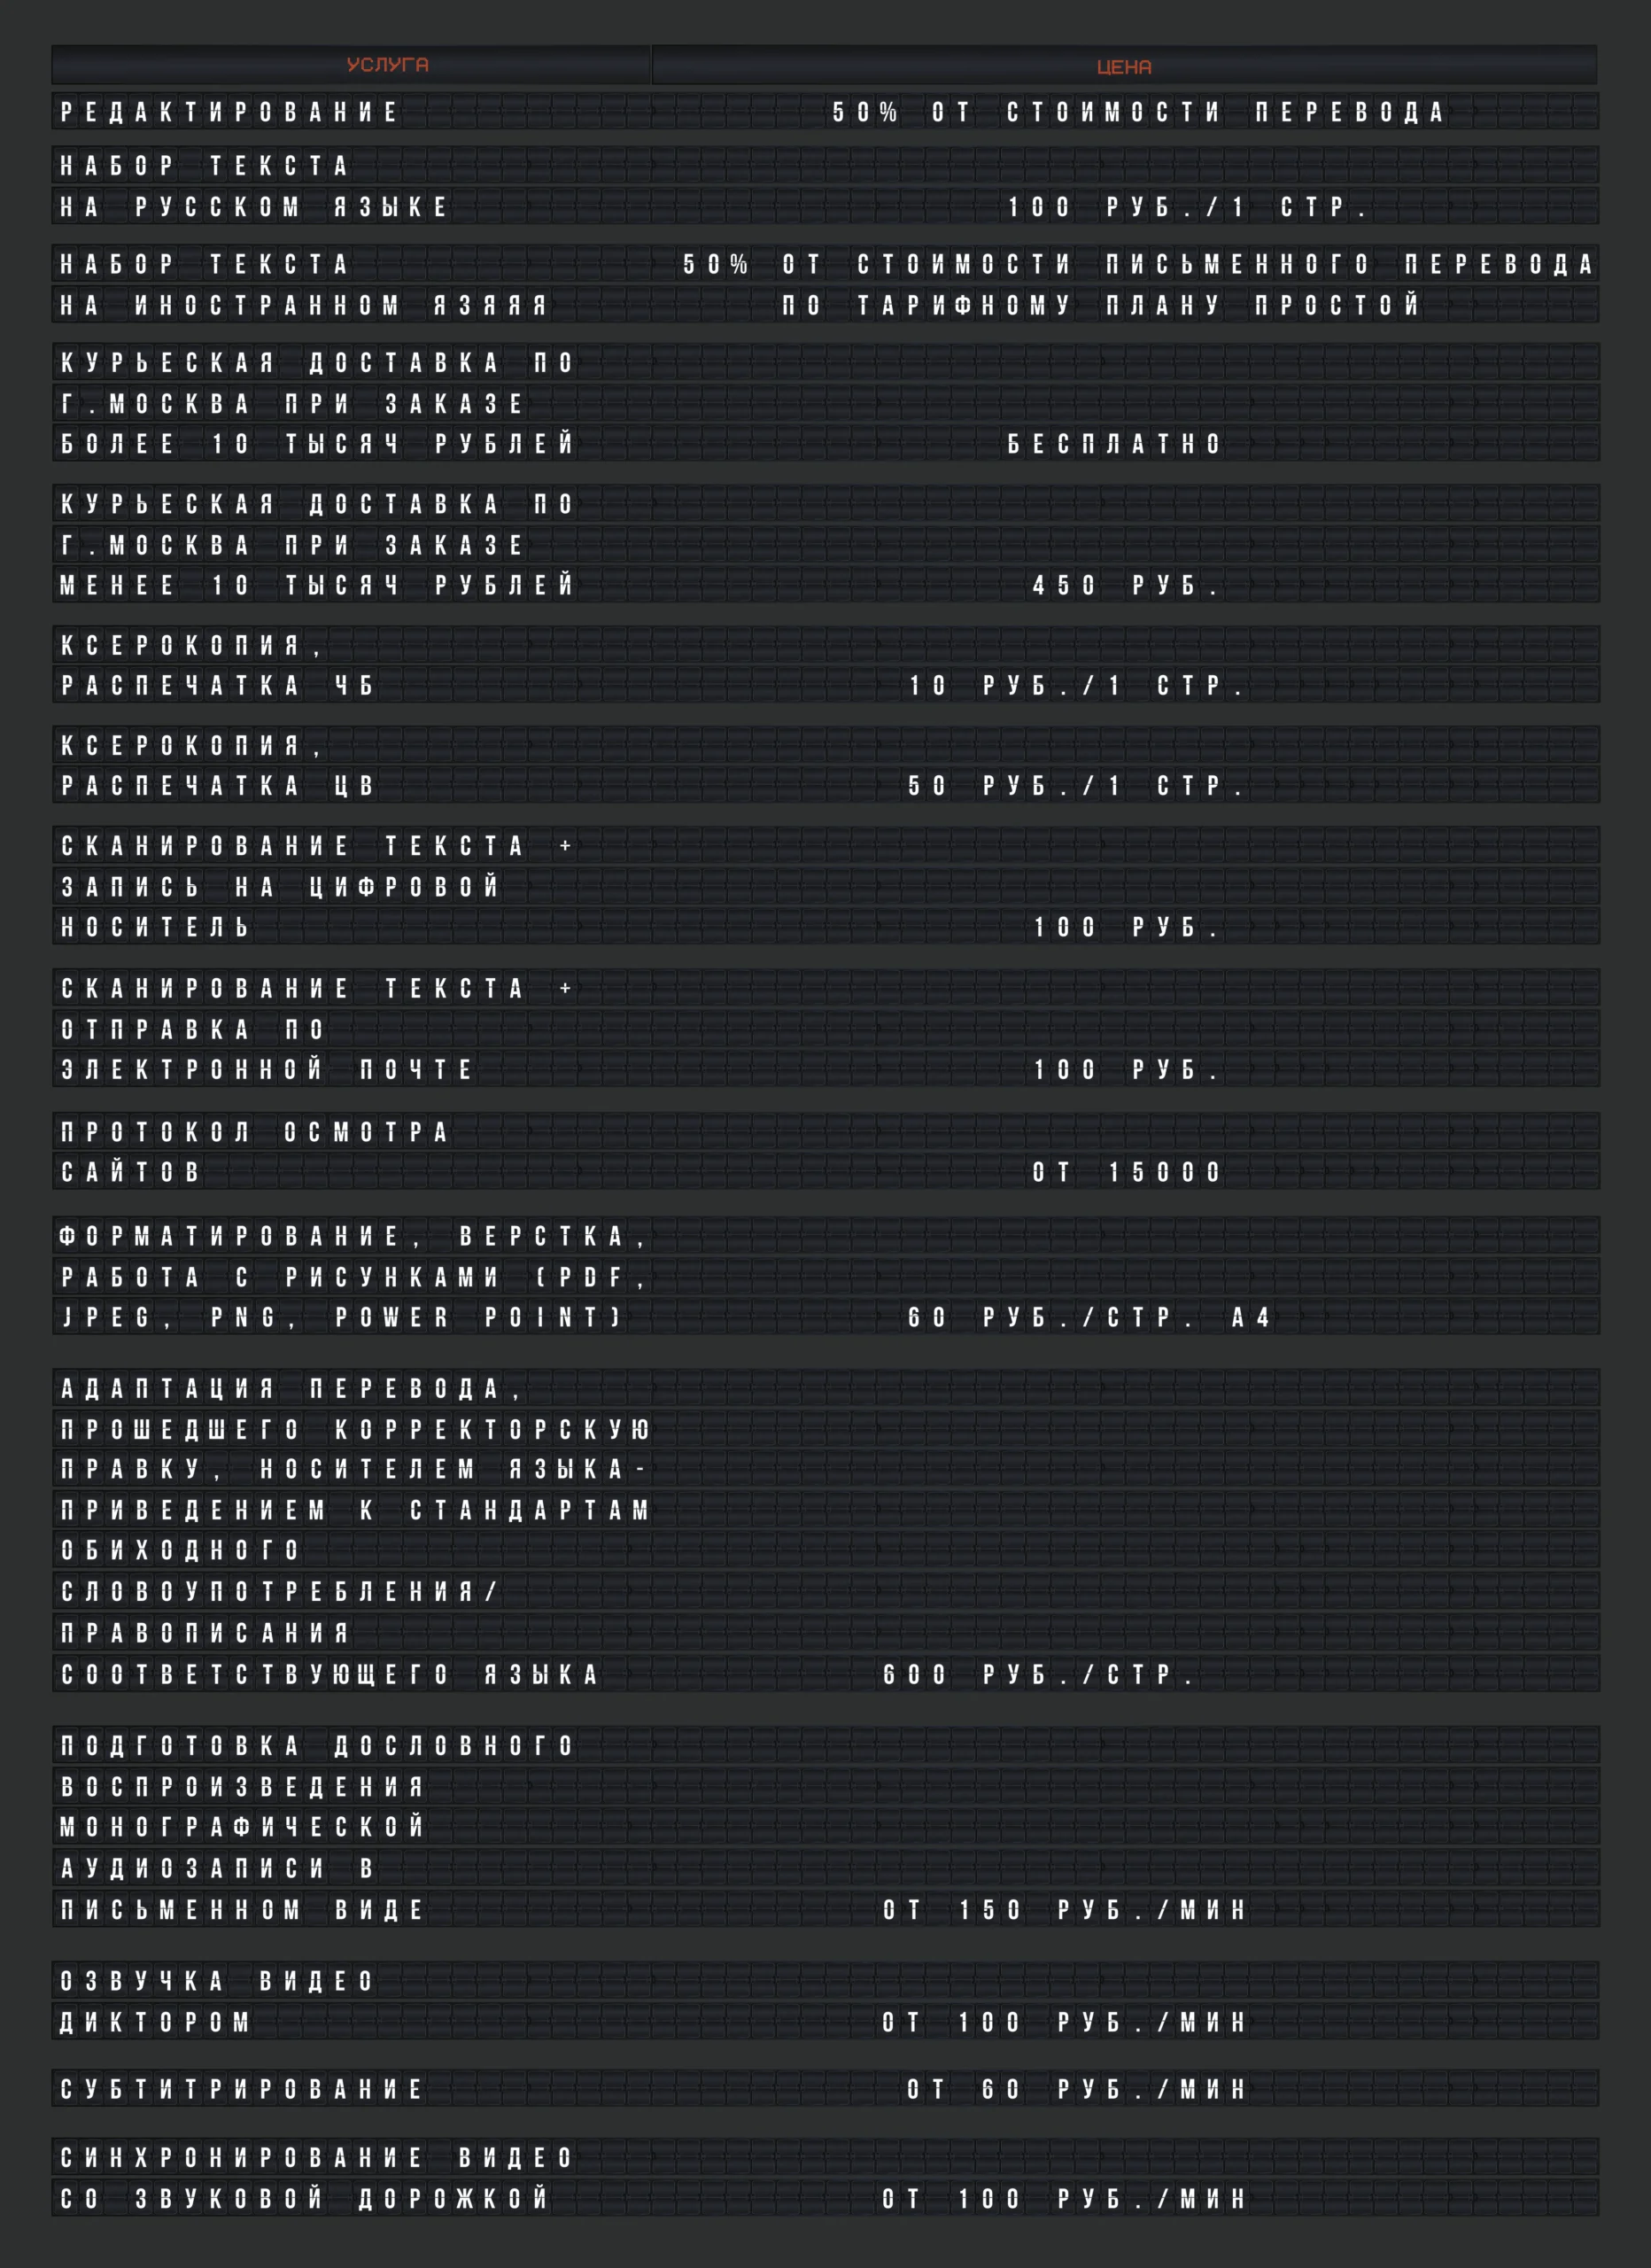Select МЕНЕЕ 10 ТЫСЯЧ РУБЛЕЙ line

click(317, 585)
